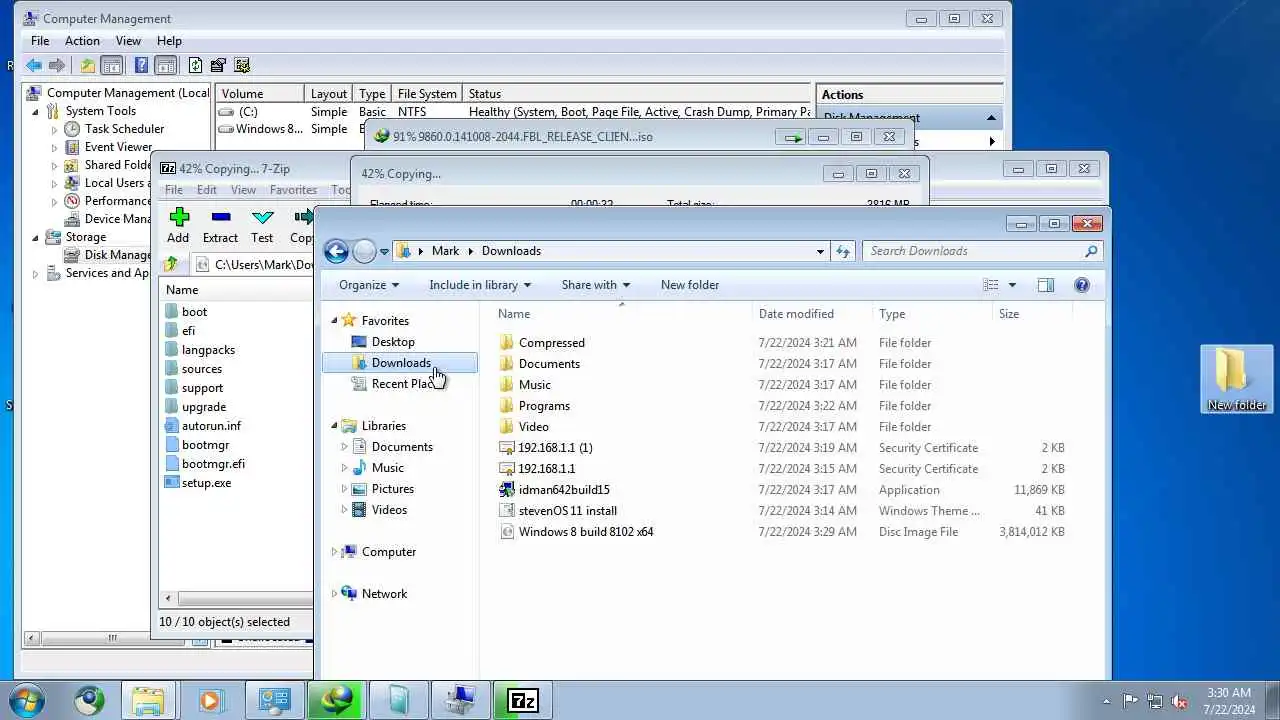The height and width of the screenshot is (720, 1280).
Task: Open the Share with dropdown
Action: 596,285
